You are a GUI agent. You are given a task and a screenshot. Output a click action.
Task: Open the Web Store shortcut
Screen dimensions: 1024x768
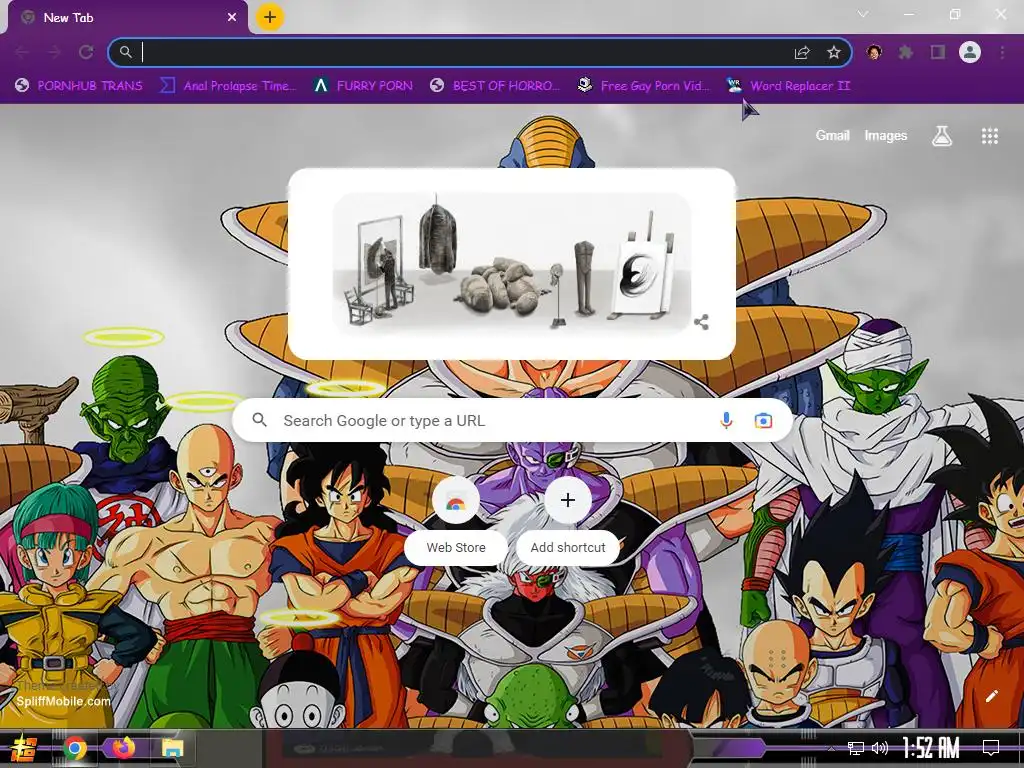(456, 520)
